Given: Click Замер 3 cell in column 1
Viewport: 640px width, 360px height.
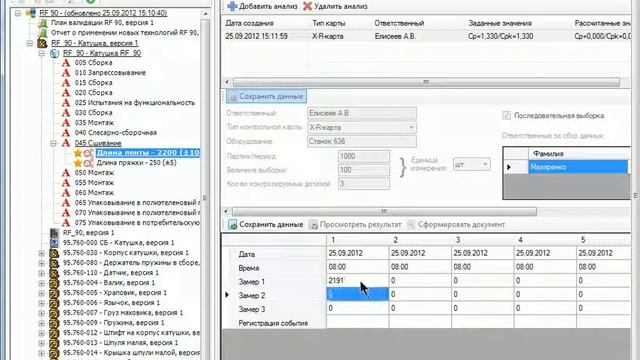Looking at the screenshot, I should coord(358,309).
